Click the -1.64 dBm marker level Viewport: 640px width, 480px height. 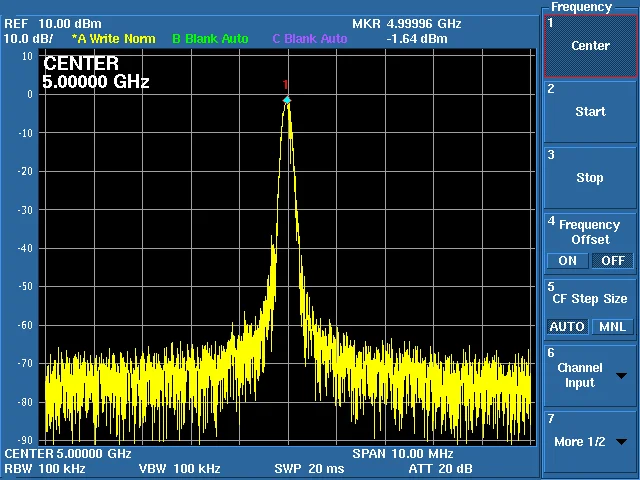point(417,39)
